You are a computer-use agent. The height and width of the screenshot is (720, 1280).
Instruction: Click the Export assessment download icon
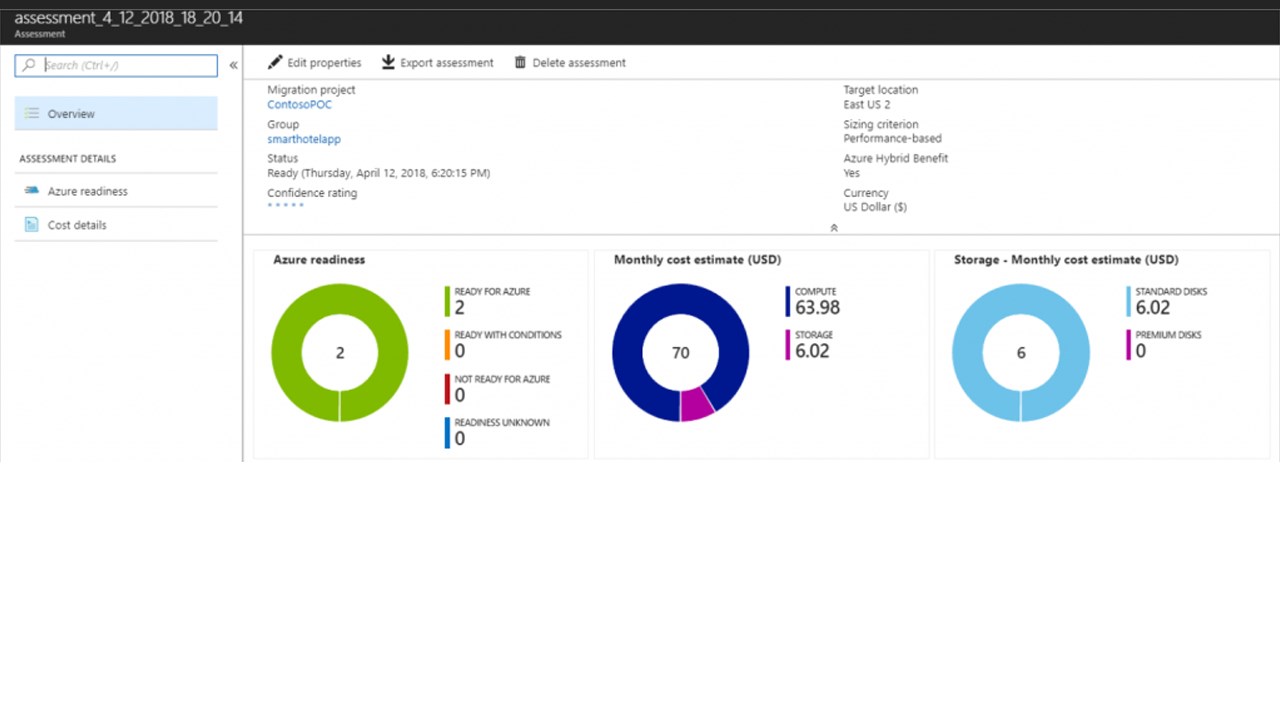click(388, 62)
